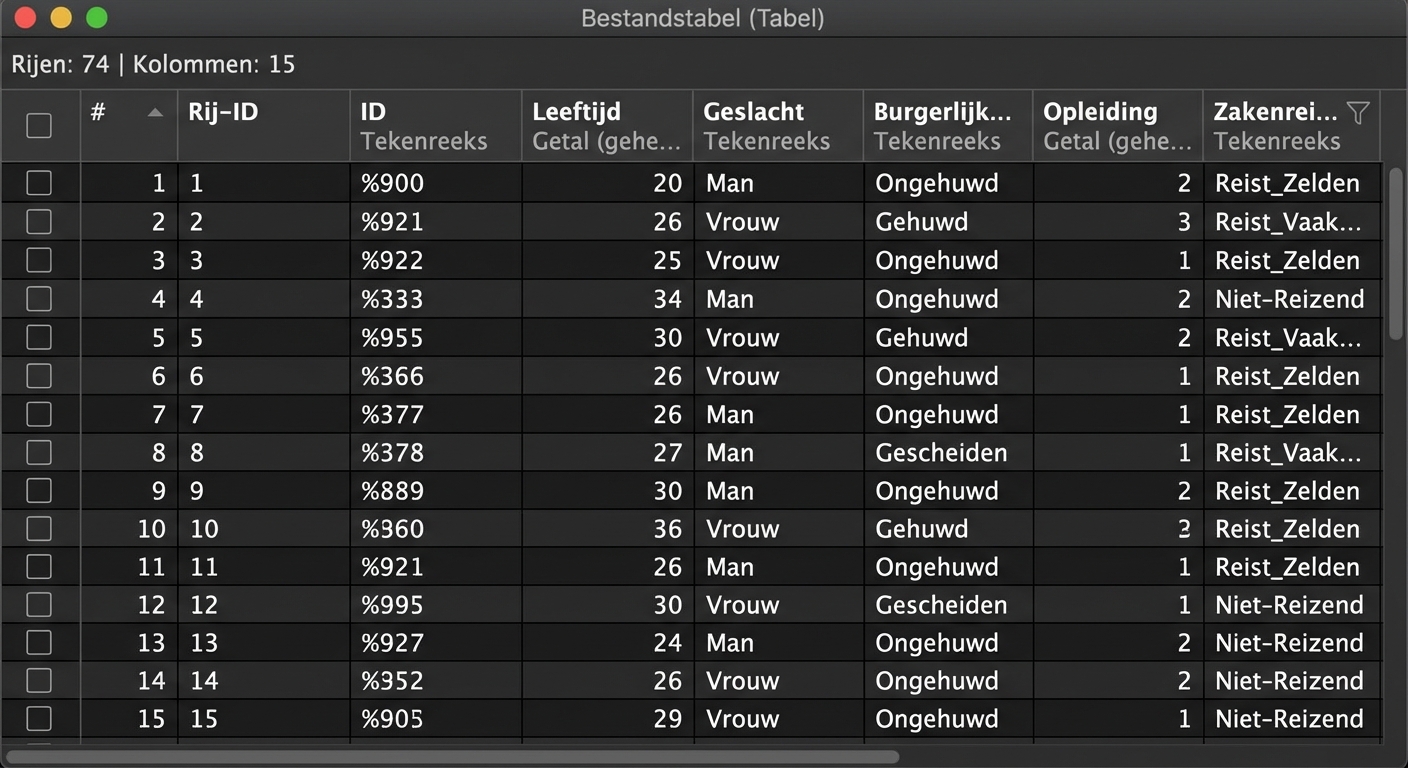Click the green zoom button in title bar

pyautogui.click(x=96, y=17)
